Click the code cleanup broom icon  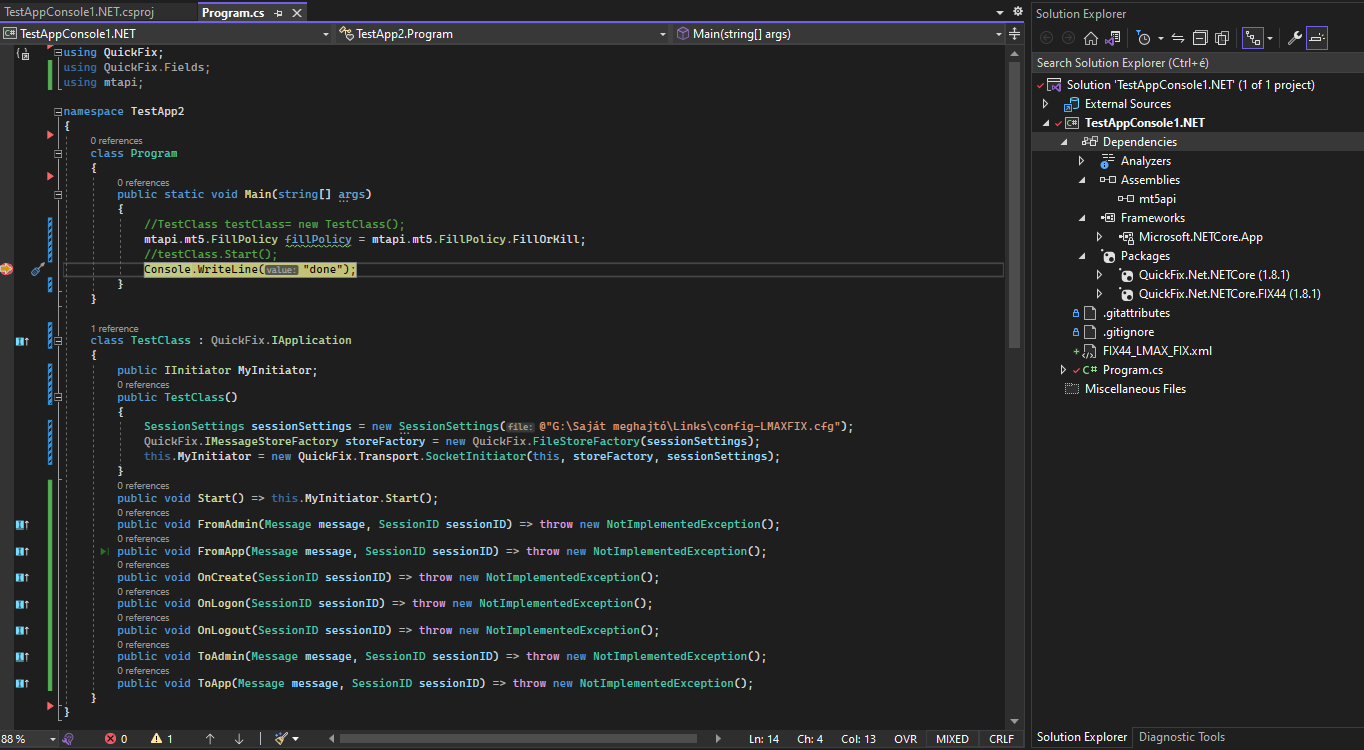click(283, 739)
